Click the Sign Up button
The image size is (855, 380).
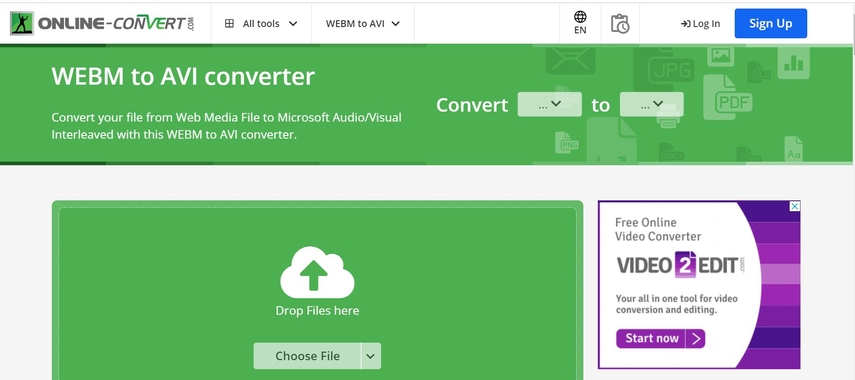click(x=770, y=23)
